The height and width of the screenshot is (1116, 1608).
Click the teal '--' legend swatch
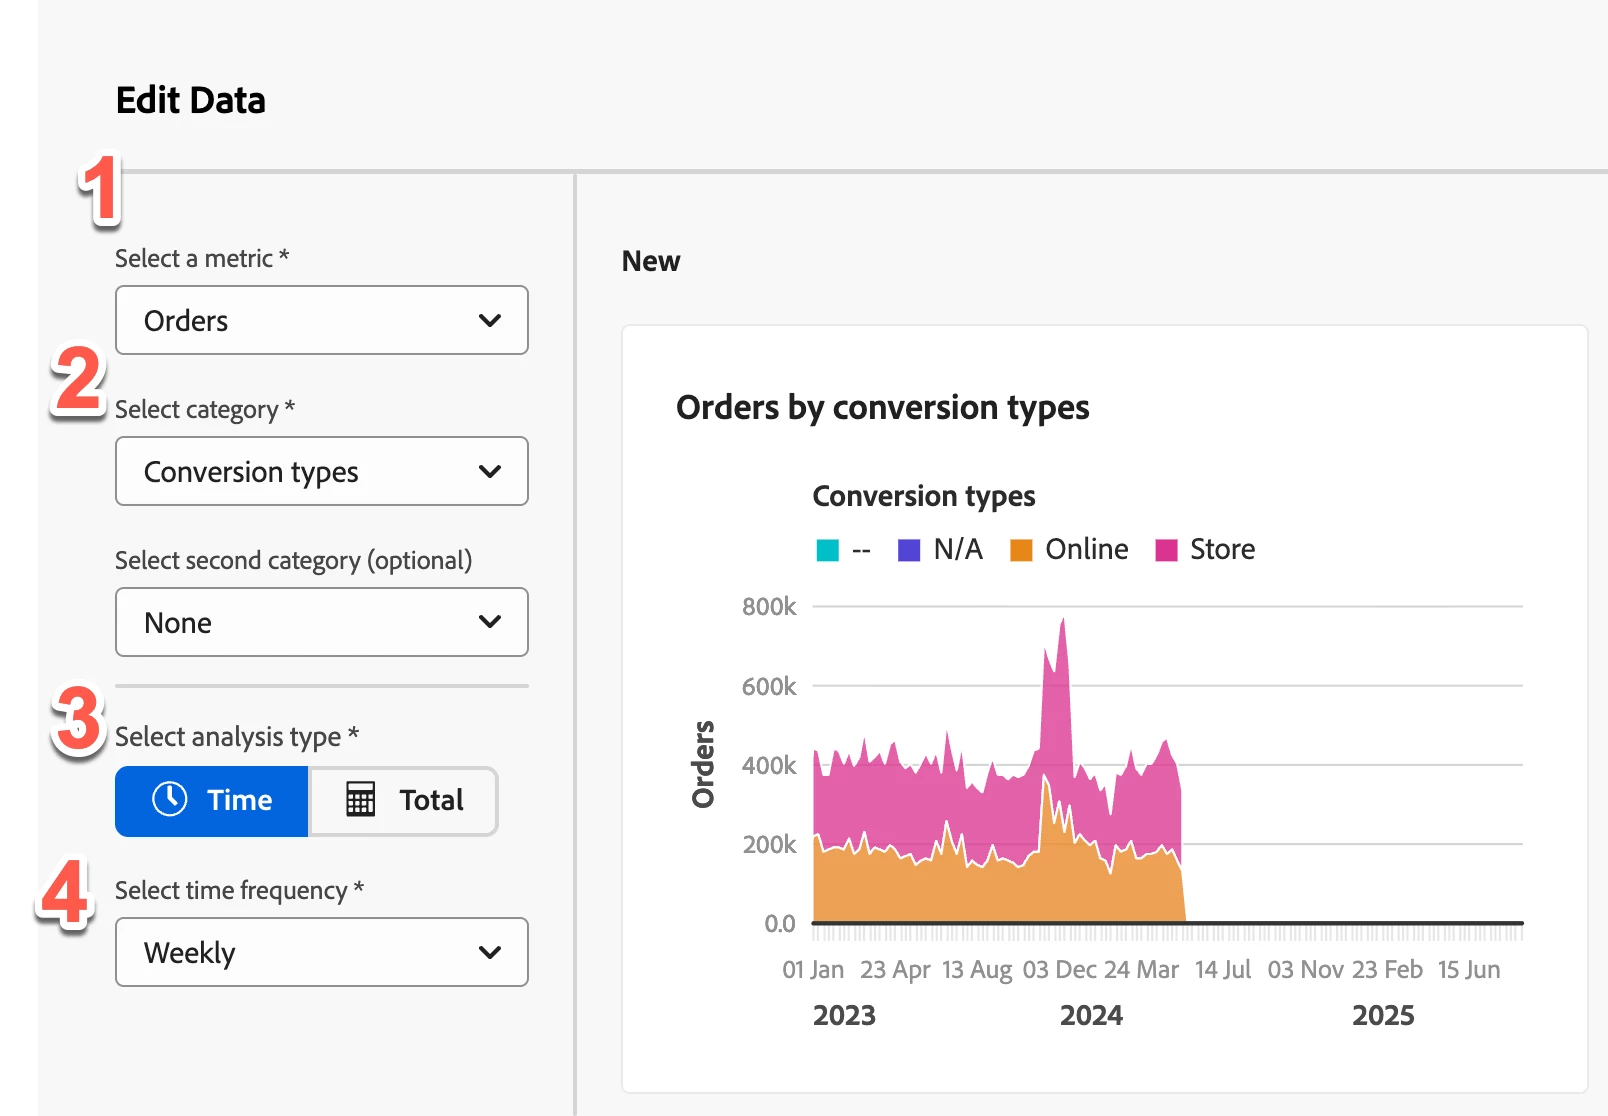pos(827,550)
